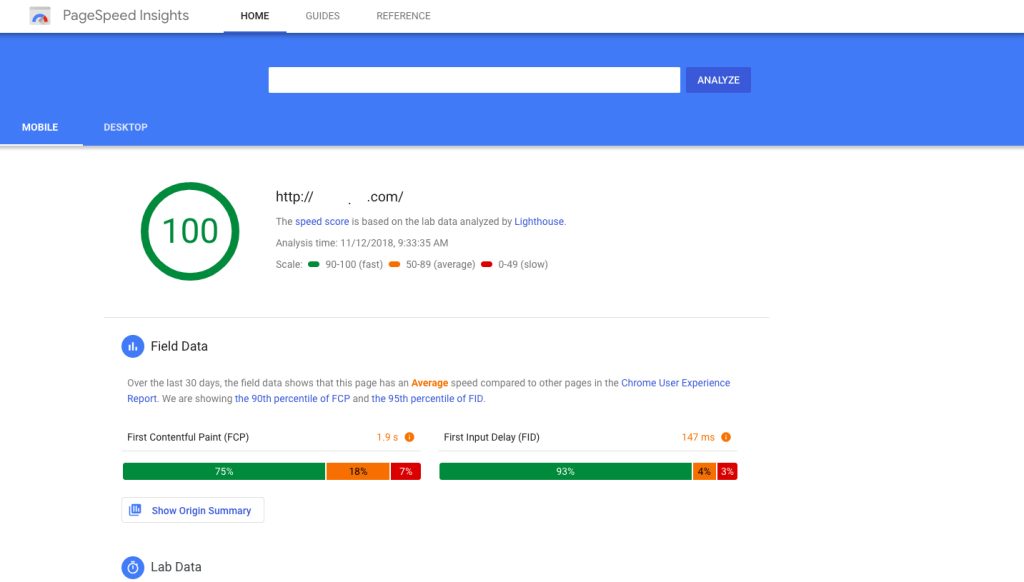
Task: Open the speed score link
Action: click(322, 221)
